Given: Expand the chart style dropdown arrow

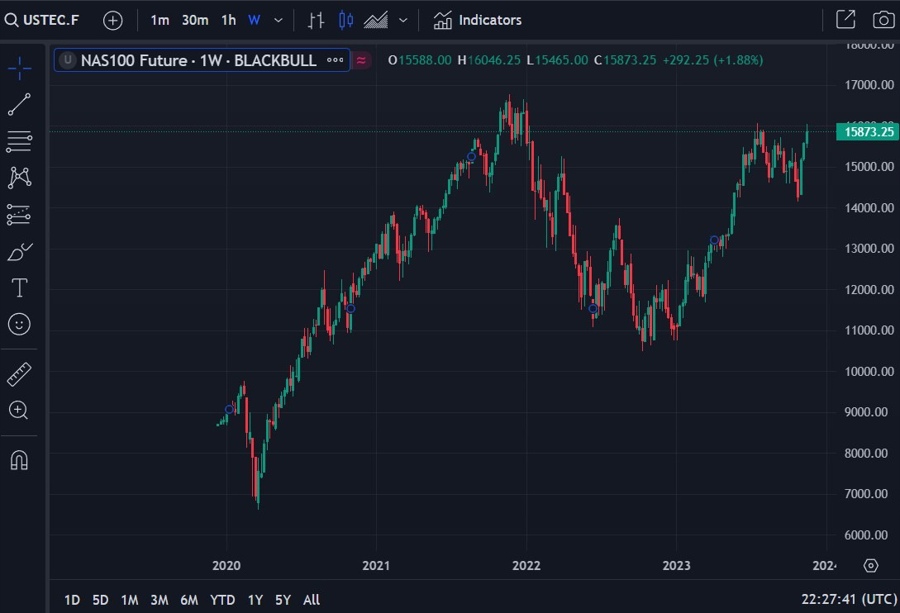Looking at the screenshot, I should point(403,21).
